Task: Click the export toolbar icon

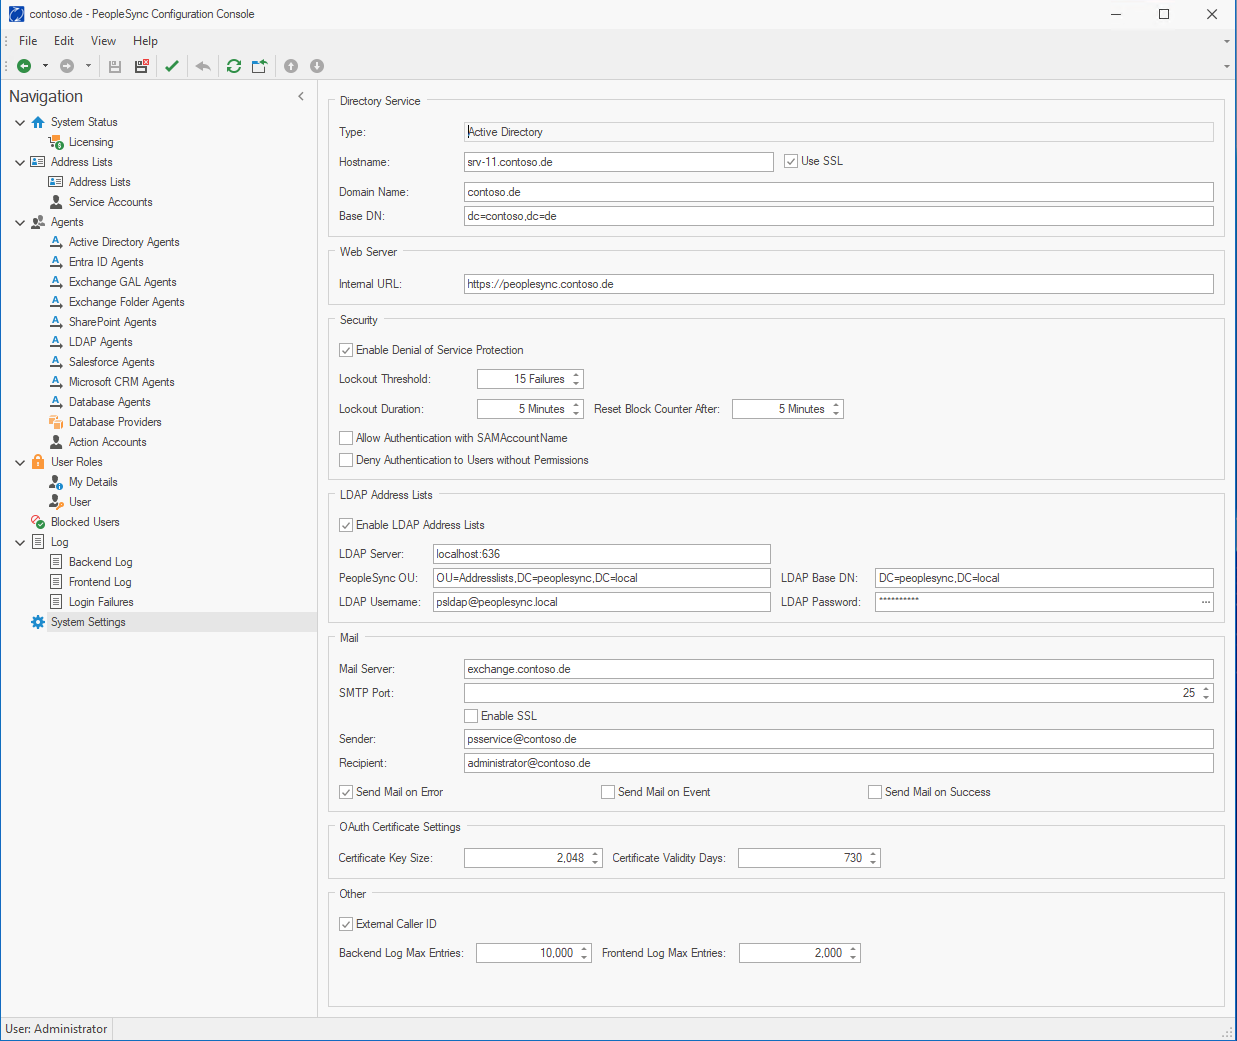Action: pyautogui.click(x=260, y=66)
